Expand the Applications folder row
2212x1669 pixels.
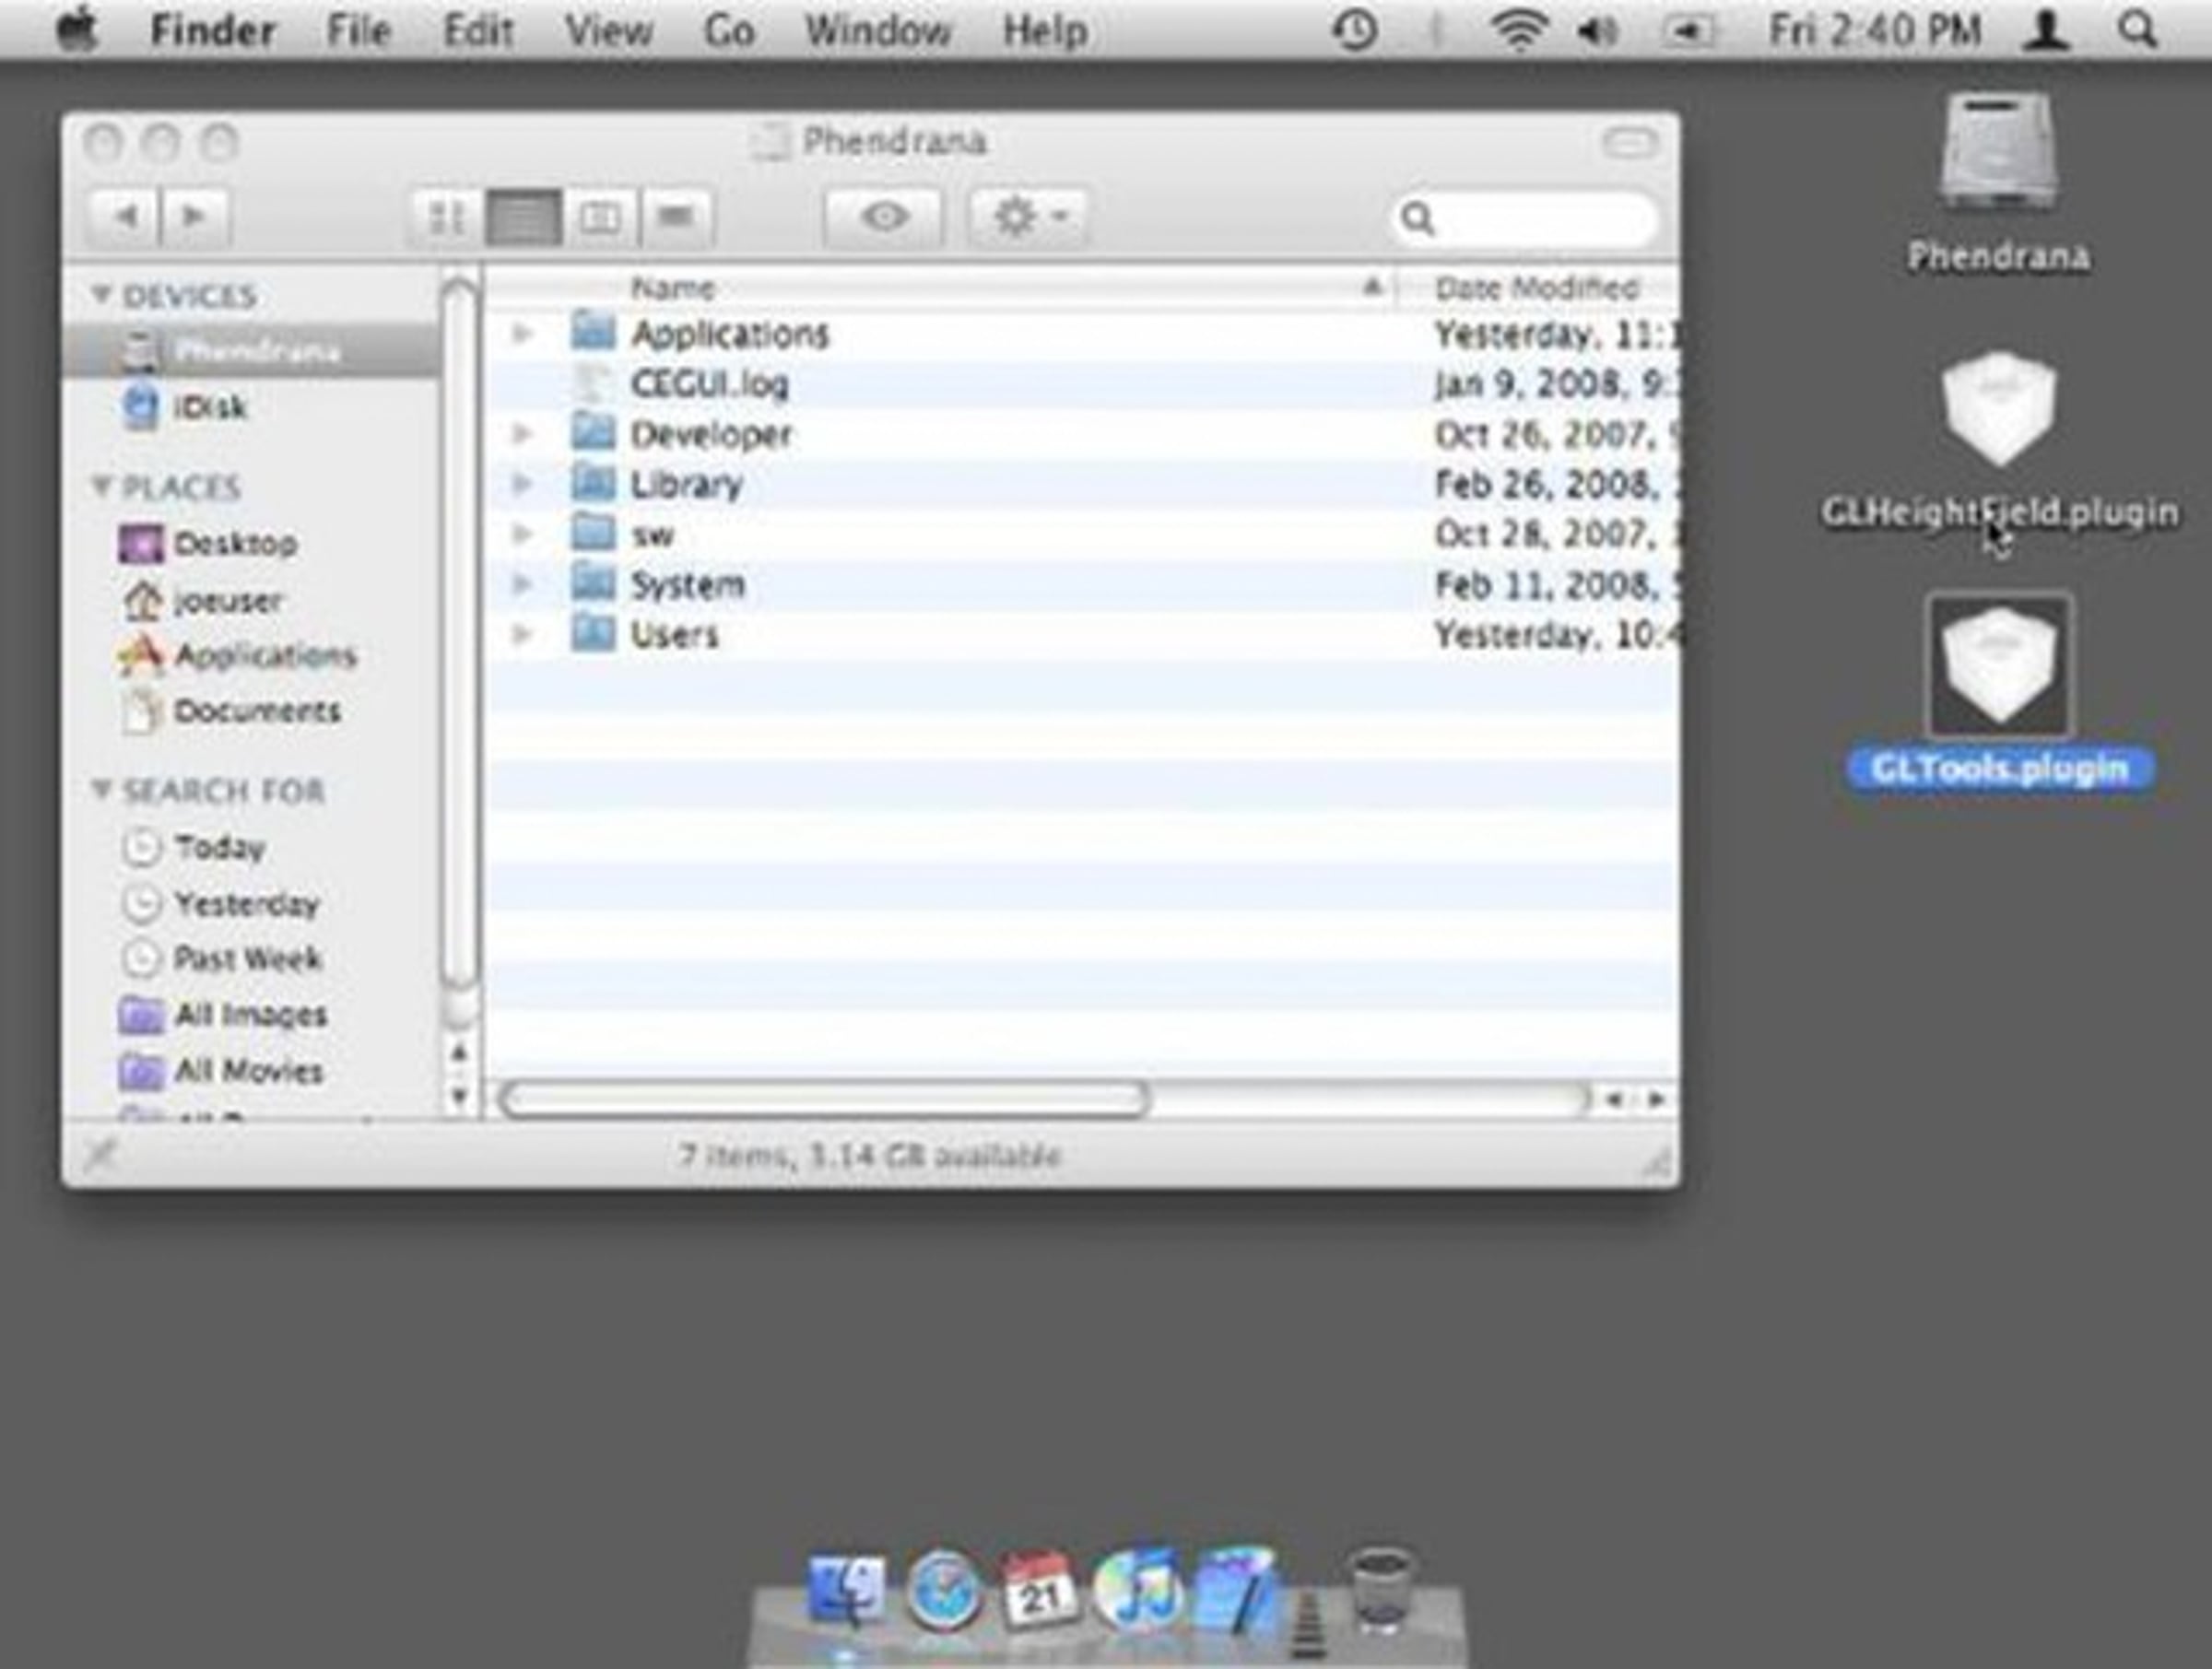point(521,333)
